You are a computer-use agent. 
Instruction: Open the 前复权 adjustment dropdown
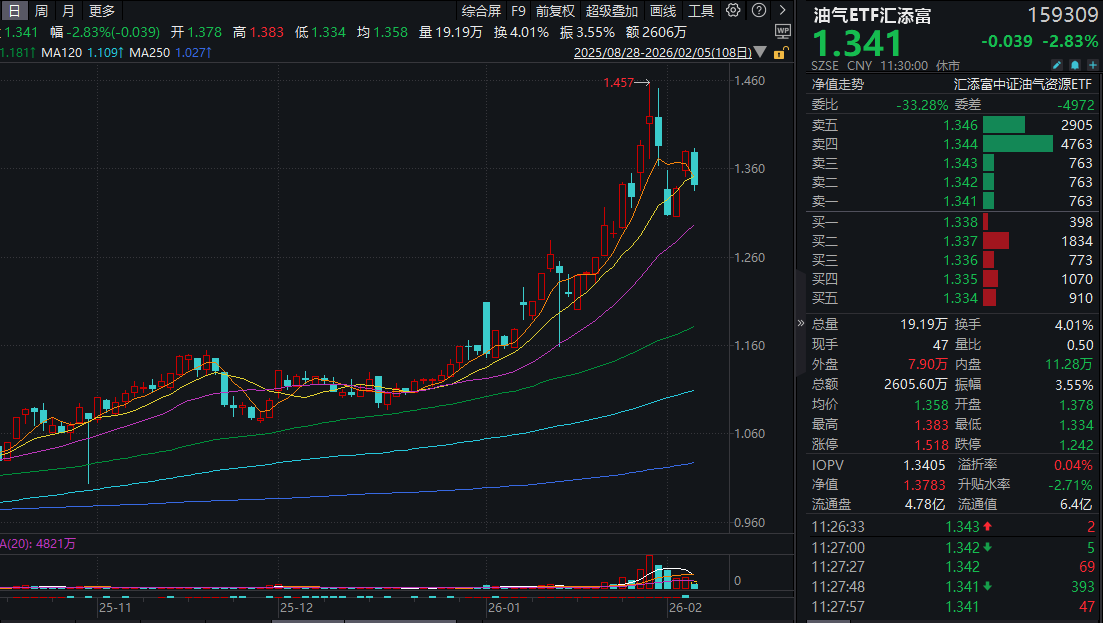(555, 11)
